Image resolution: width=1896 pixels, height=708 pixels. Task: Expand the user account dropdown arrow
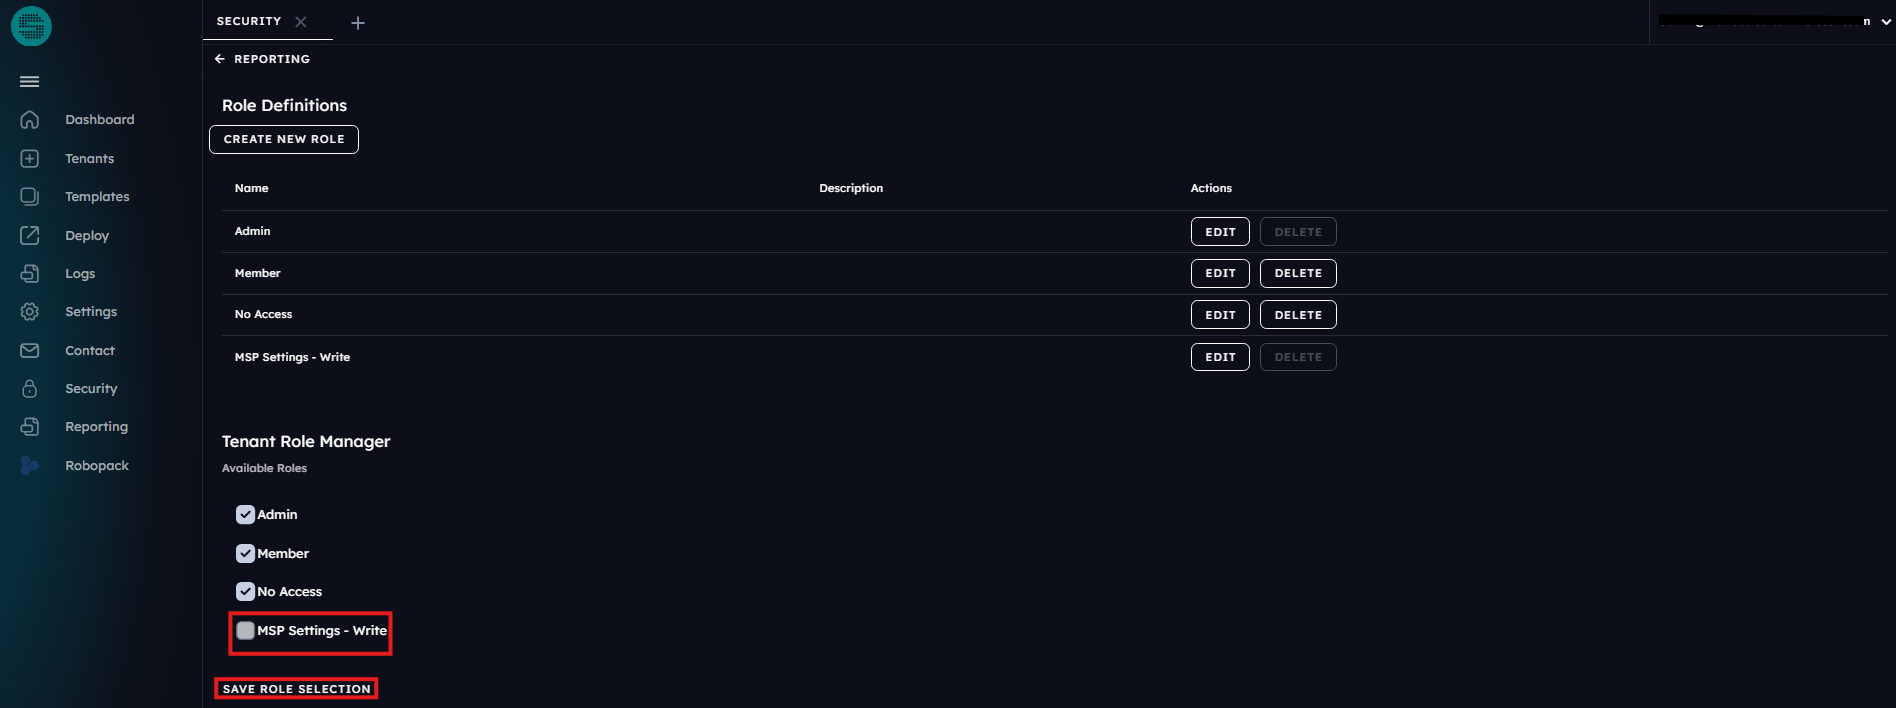click(x=1886, y=22)
